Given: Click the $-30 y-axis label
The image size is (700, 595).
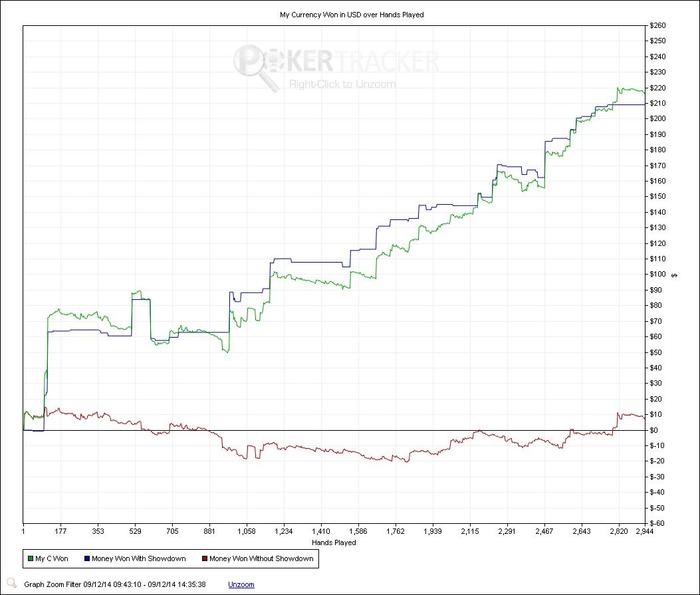Looking at the screenshot, I should click(655, 477).
